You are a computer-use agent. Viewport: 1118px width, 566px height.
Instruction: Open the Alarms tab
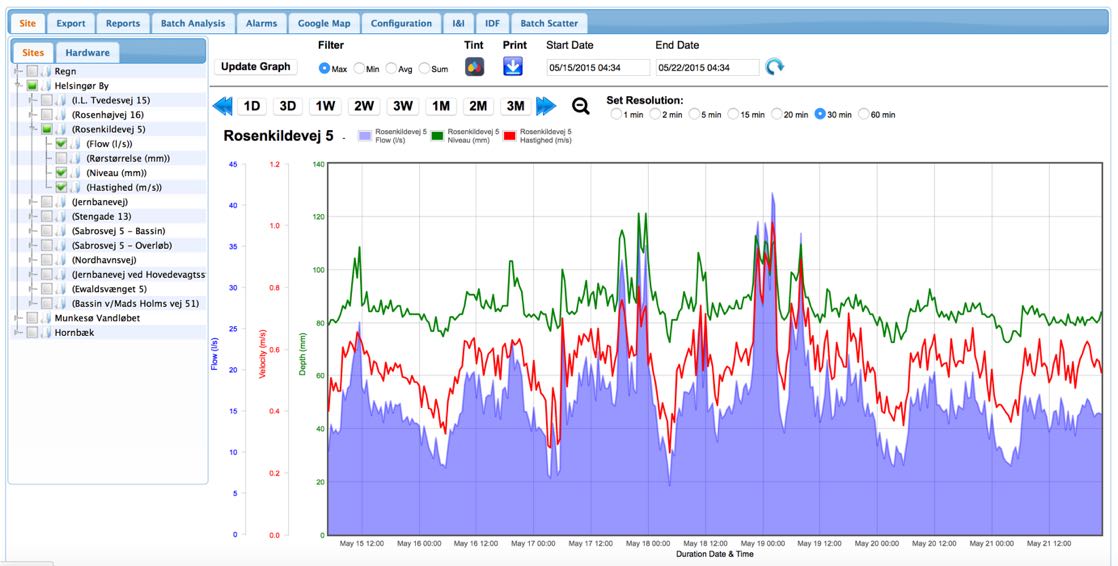(262, 24)
